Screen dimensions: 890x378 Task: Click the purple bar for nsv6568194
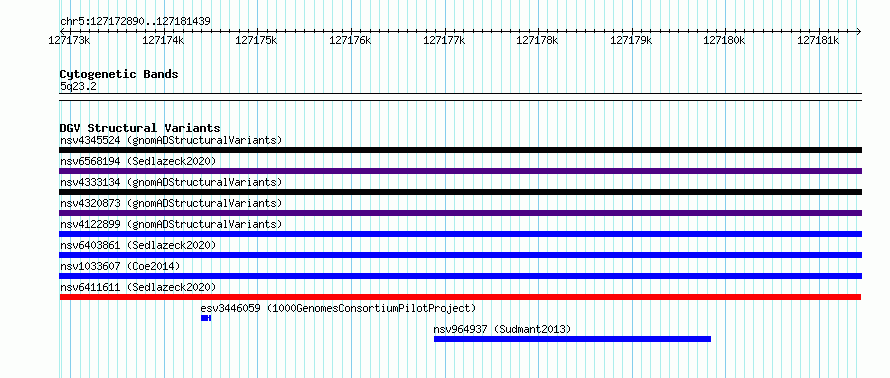coord(460,171)
